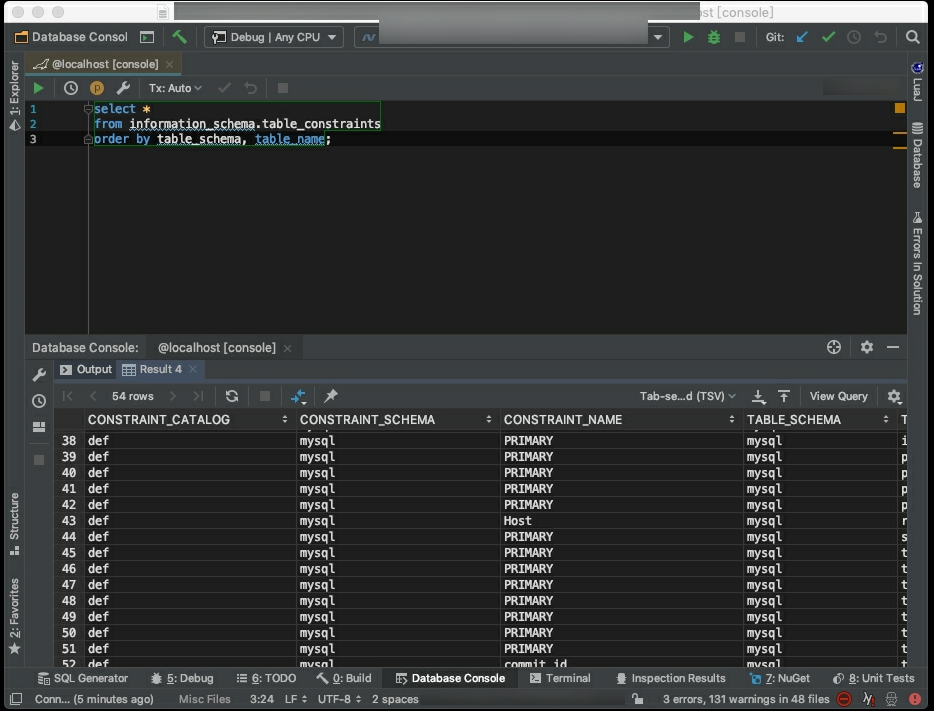Sort by the CONSTRAINT_CATALOG column arrows

[285, 420]
